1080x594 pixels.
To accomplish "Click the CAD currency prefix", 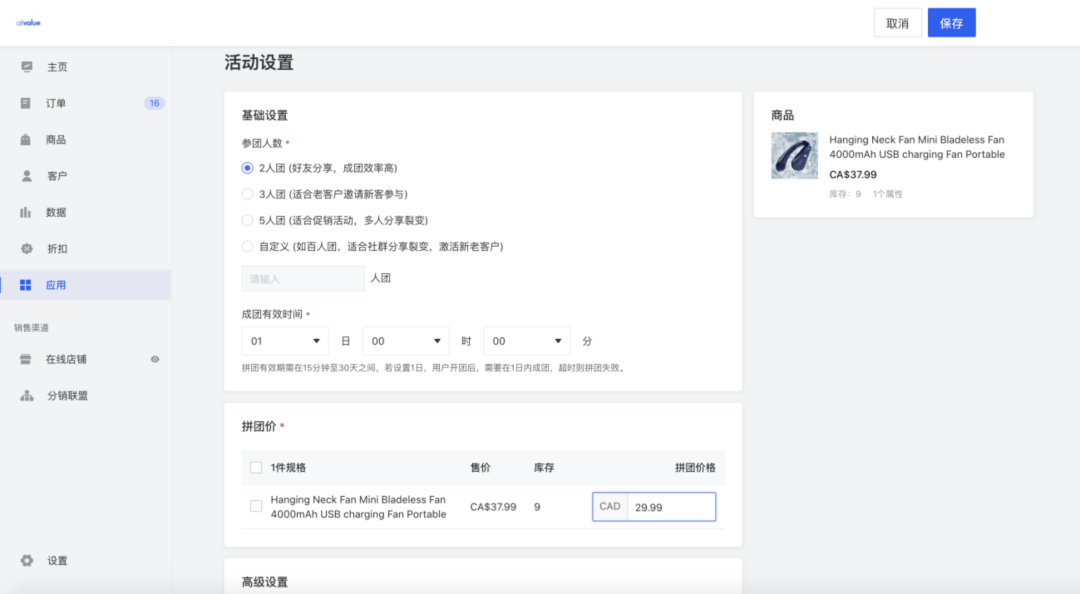I will [610, 506].
